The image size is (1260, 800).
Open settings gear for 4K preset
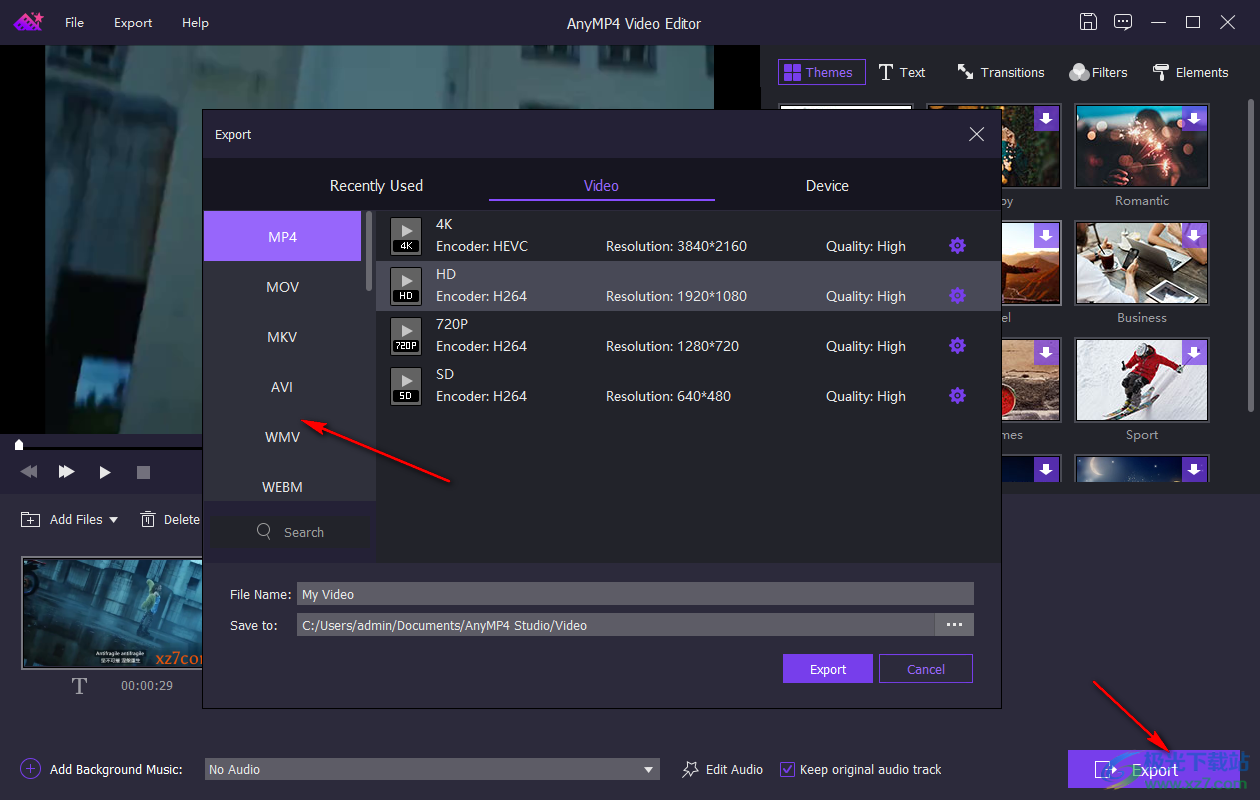point(957,245)
